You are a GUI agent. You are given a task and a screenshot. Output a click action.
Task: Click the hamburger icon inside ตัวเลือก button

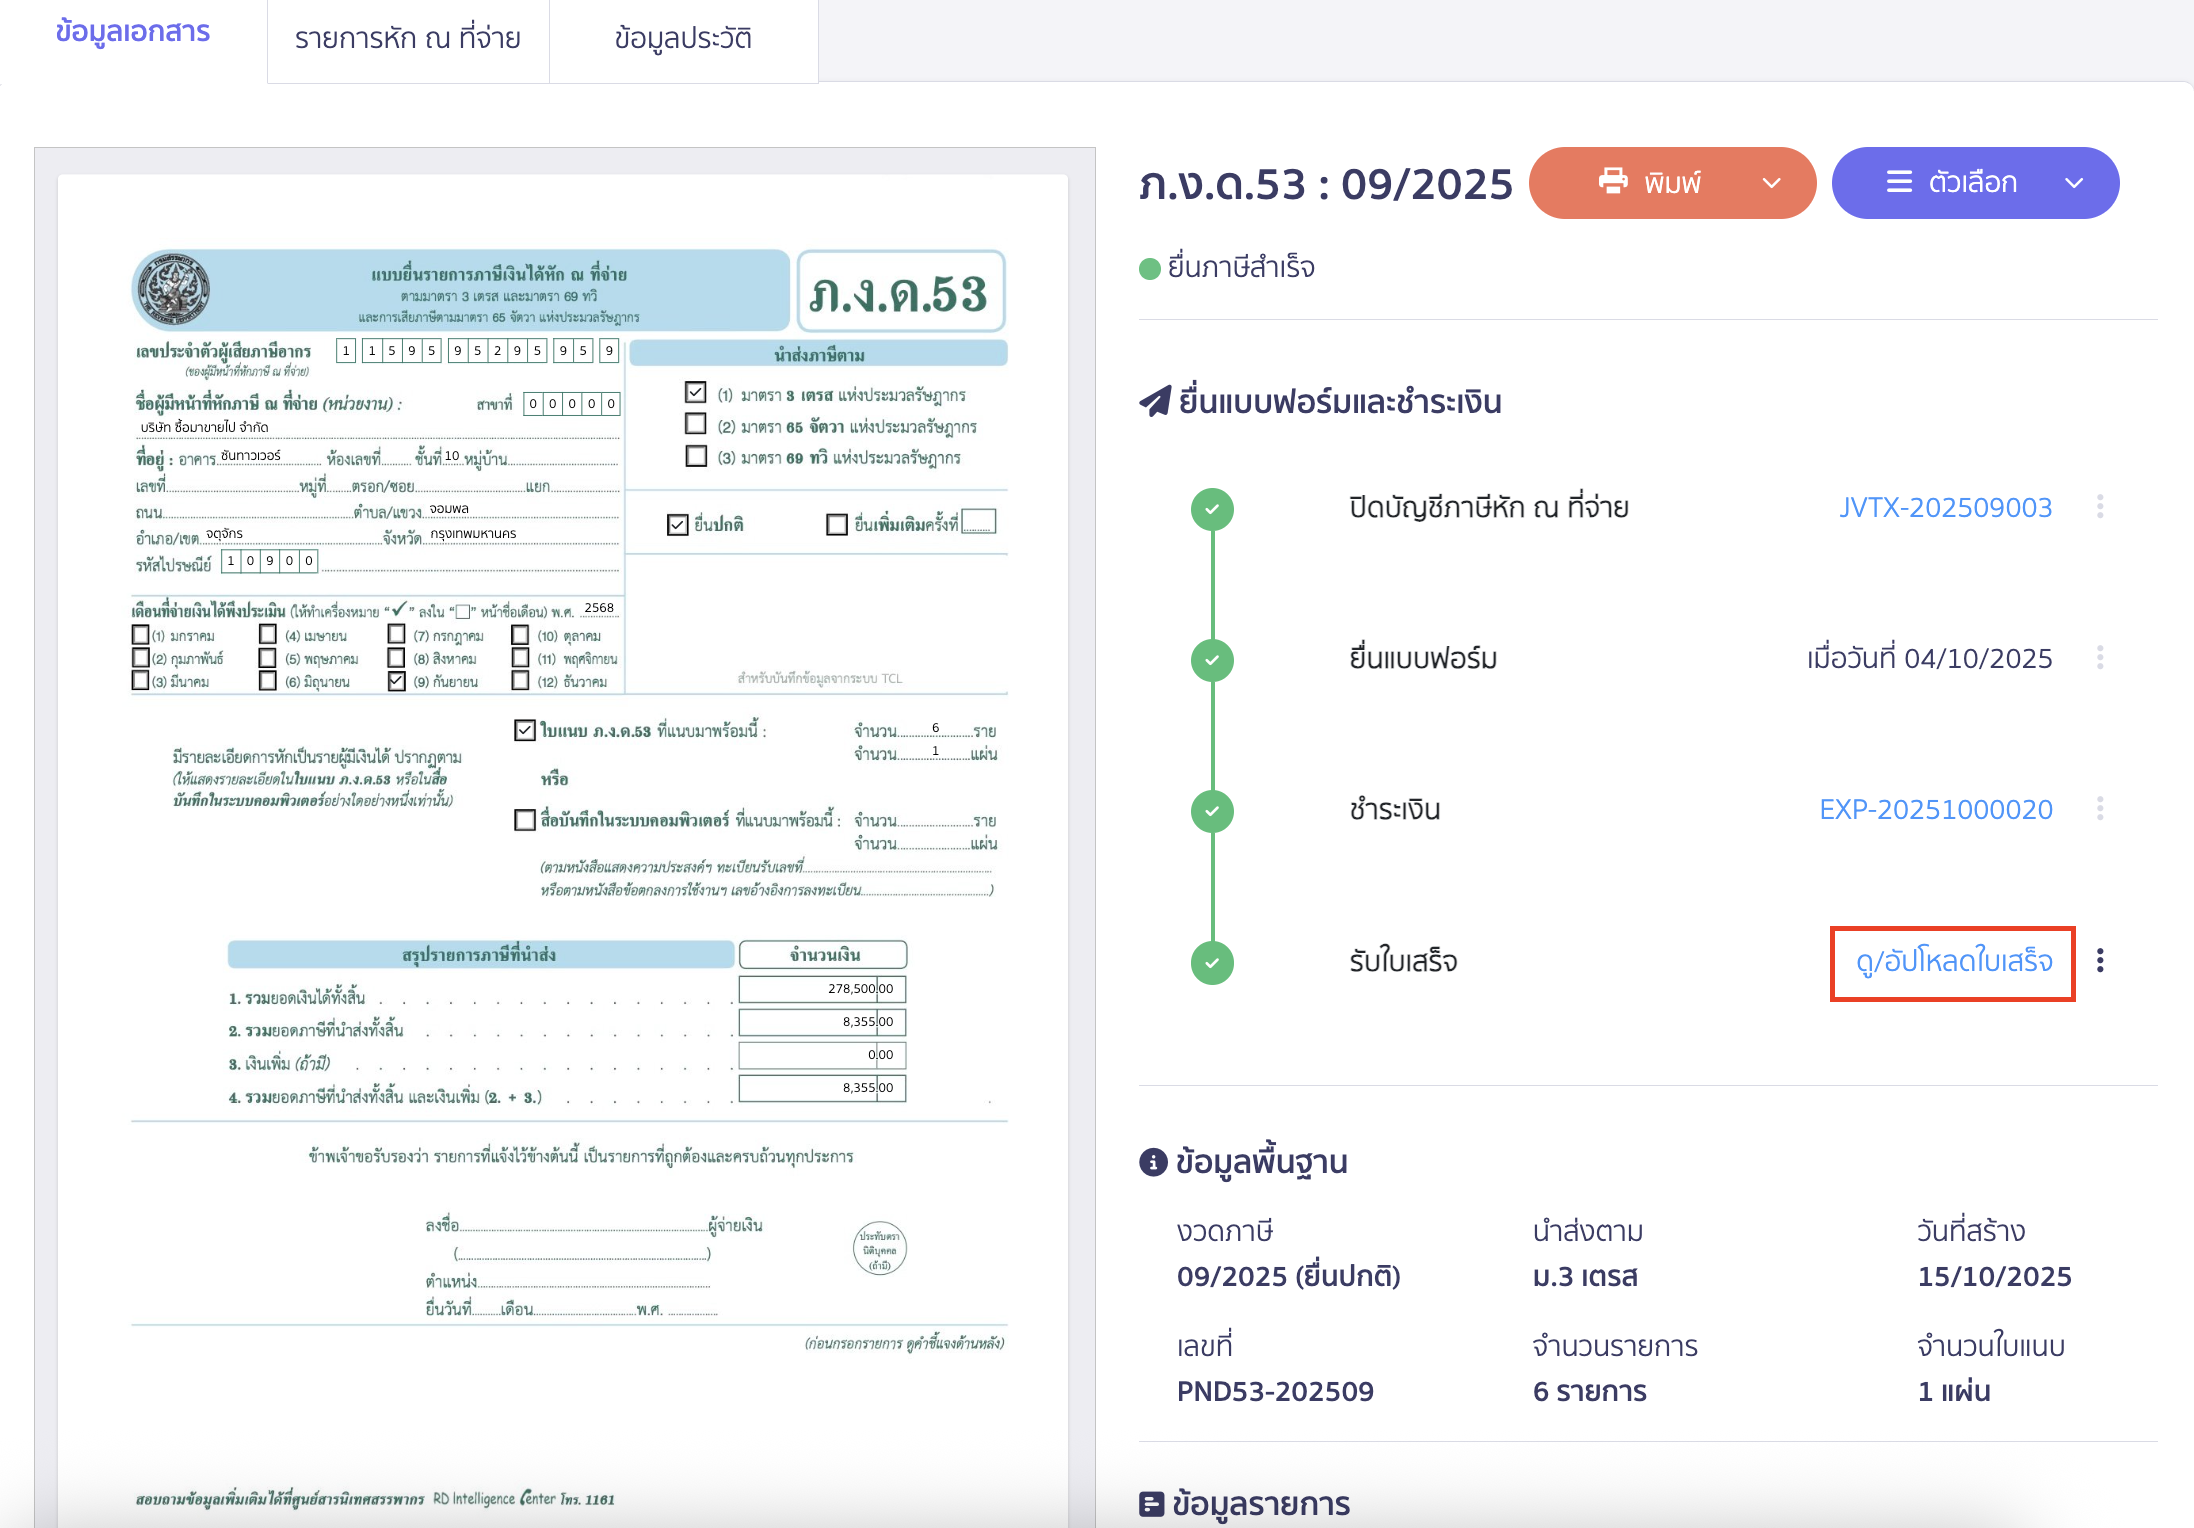point(1899,182)
